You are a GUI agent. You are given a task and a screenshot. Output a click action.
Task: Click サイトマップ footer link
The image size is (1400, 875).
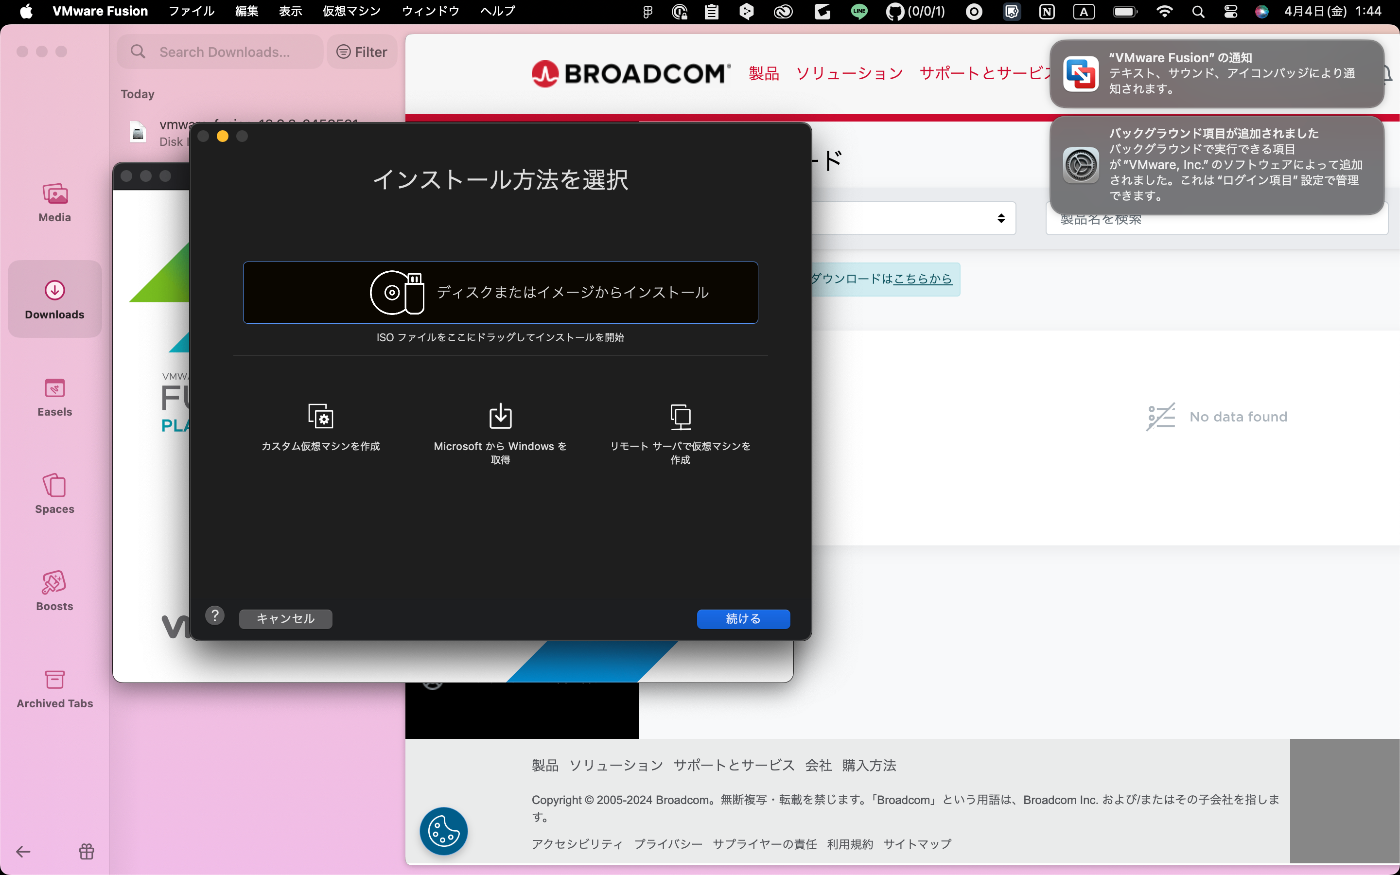point(917,844)
